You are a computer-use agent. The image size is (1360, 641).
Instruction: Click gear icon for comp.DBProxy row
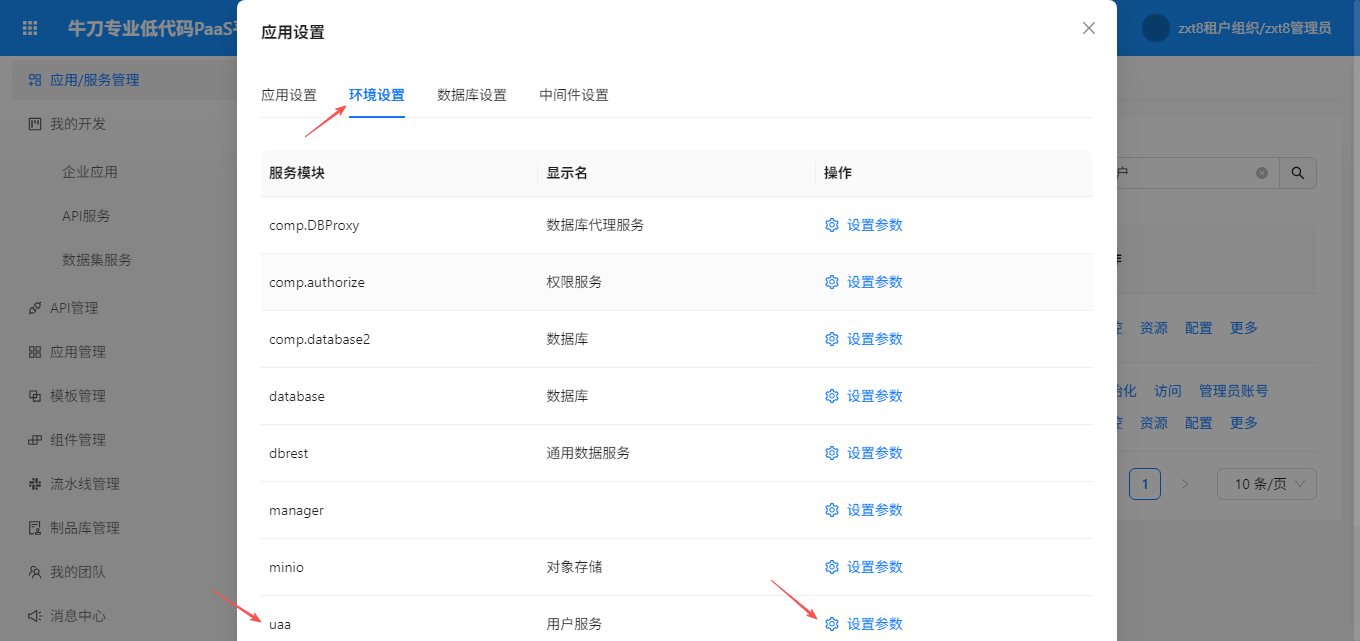831,225
